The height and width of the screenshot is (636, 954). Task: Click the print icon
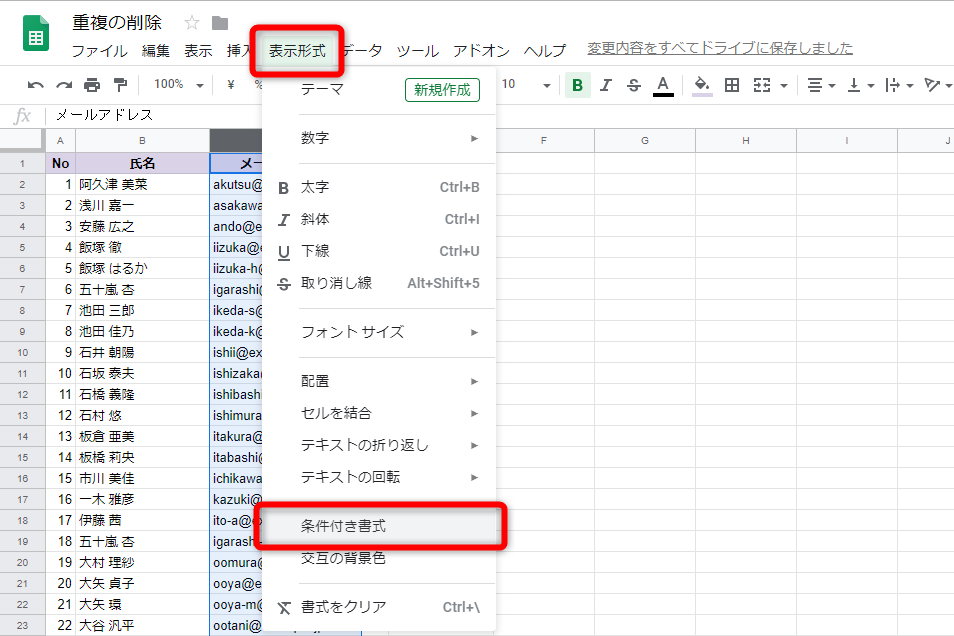90,85
